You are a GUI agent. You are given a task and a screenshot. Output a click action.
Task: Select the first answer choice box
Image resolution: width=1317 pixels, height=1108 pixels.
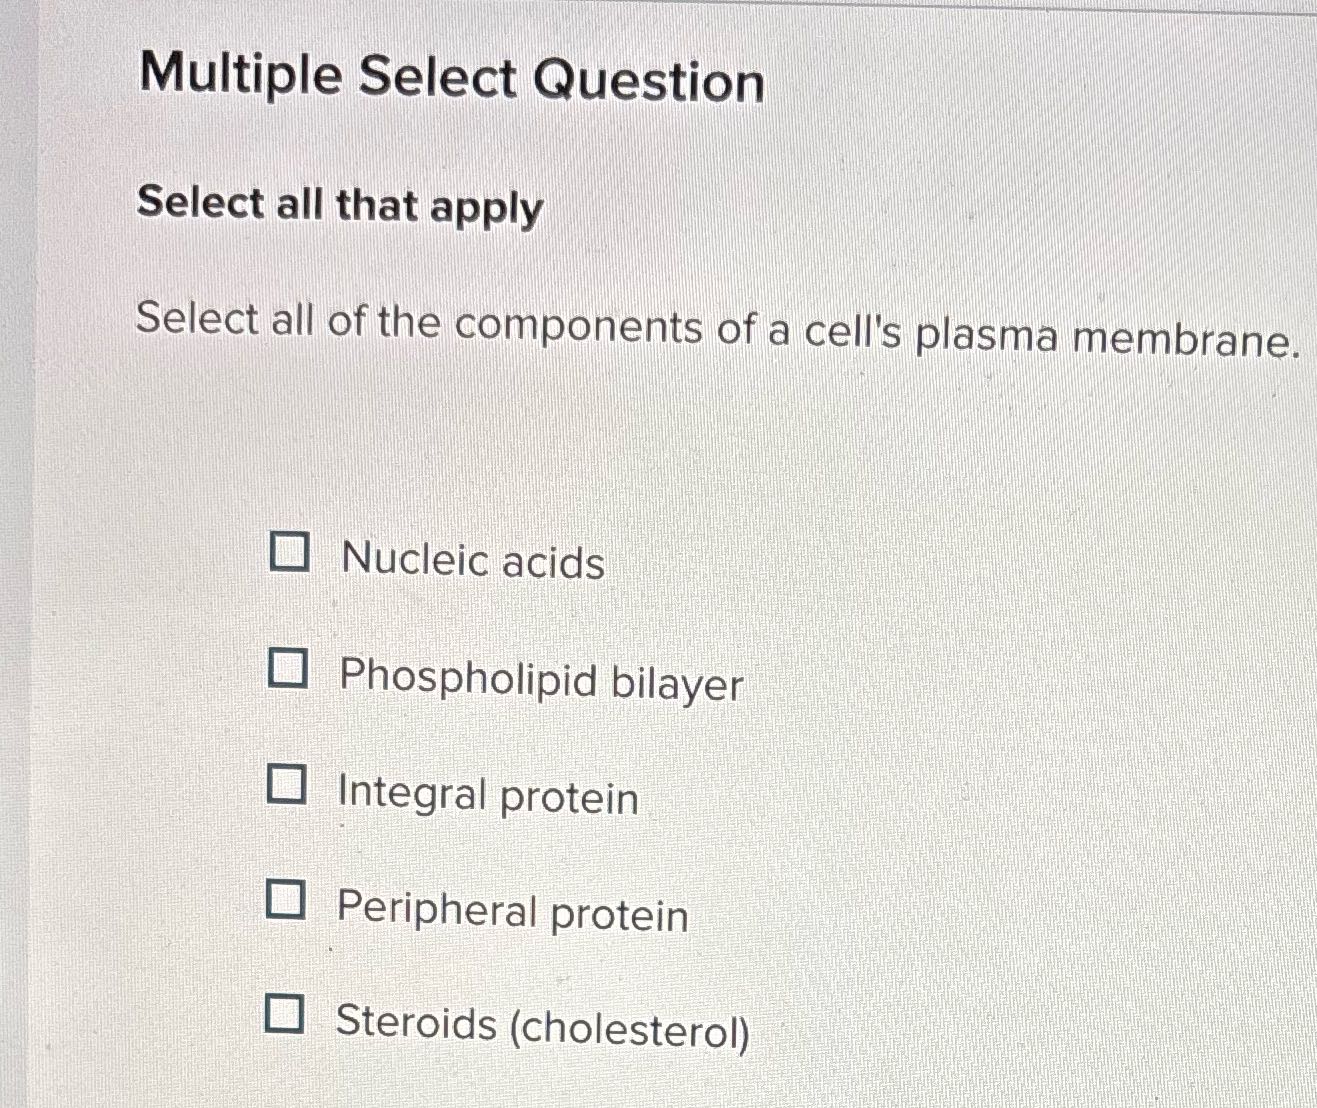289,553
